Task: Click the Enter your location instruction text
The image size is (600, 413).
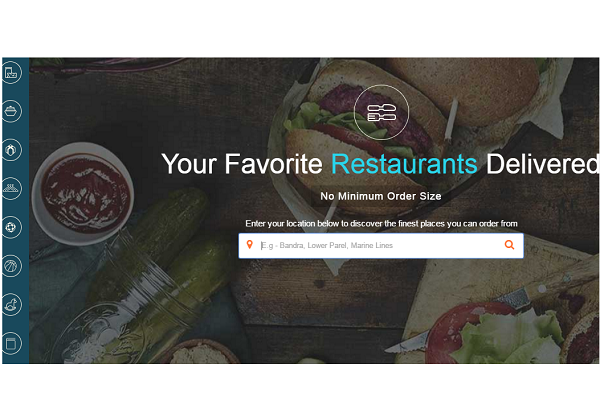Action: (x=381, y=223)
